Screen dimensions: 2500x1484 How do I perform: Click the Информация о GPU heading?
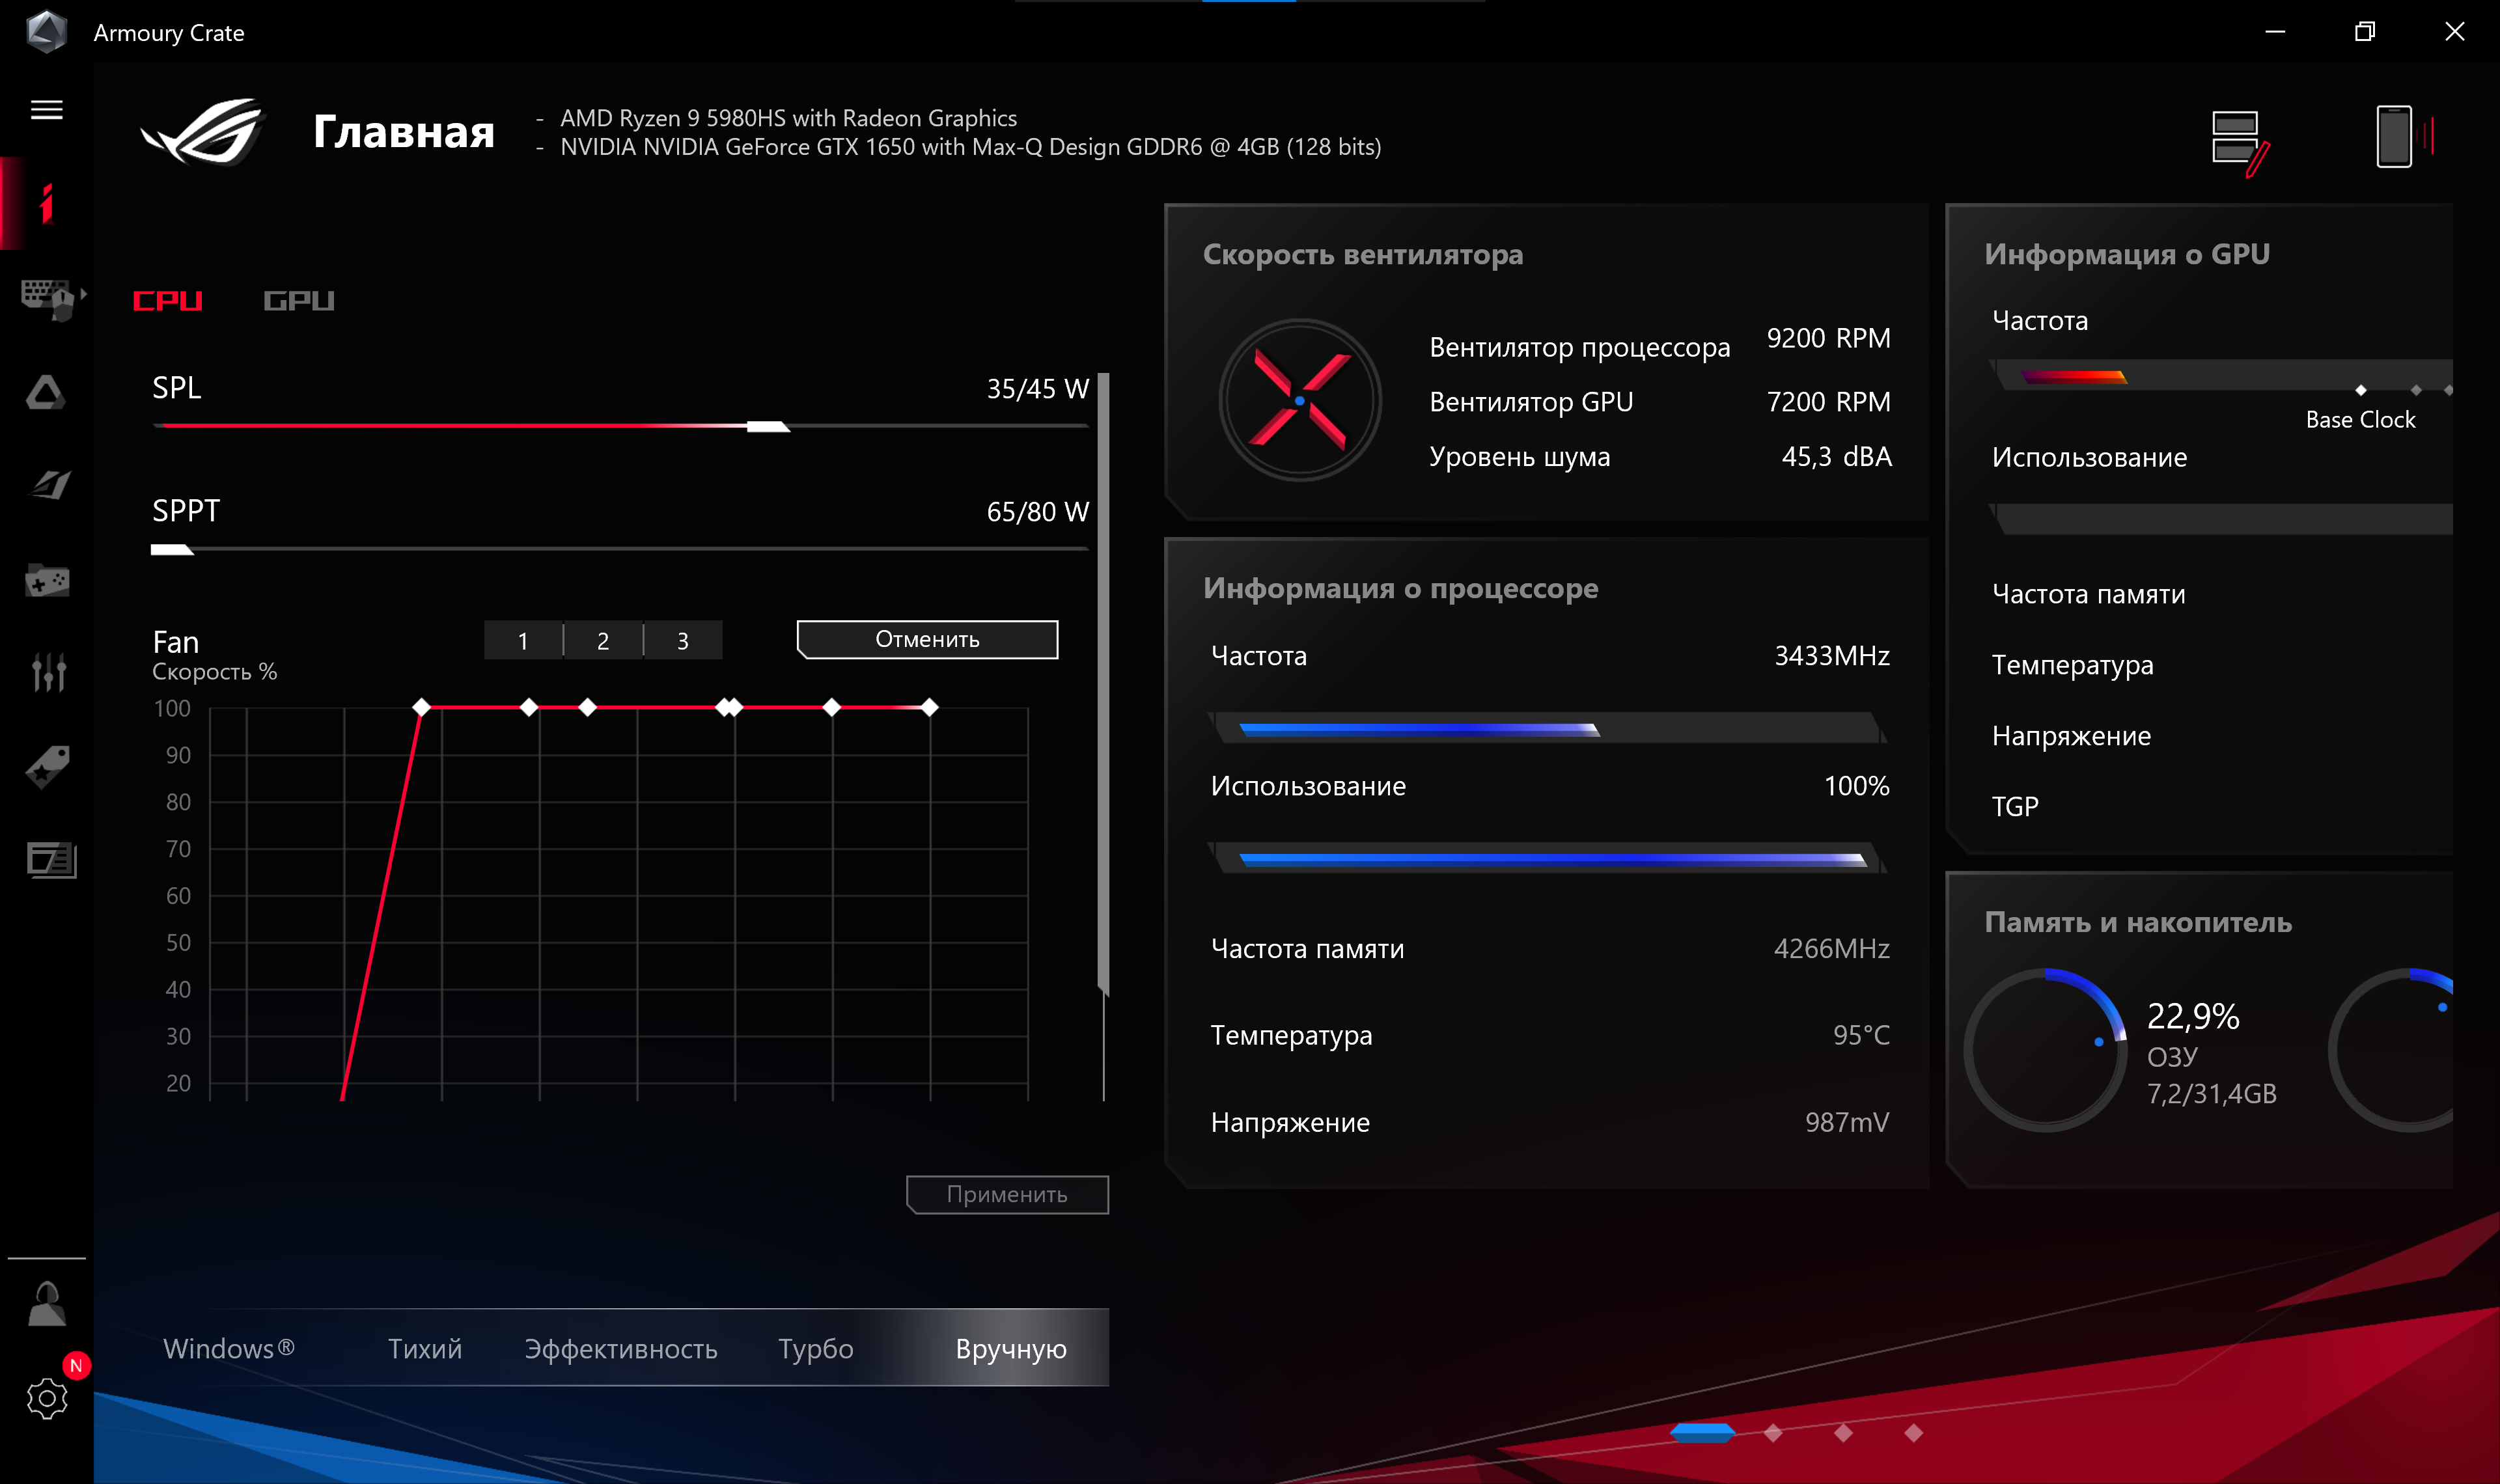(x=2126, y=254)
